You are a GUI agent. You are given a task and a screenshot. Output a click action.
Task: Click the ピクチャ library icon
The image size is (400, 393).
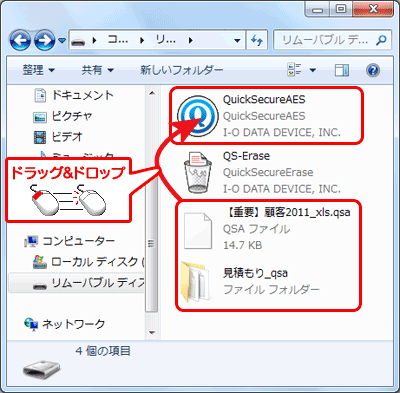[40, 117]
